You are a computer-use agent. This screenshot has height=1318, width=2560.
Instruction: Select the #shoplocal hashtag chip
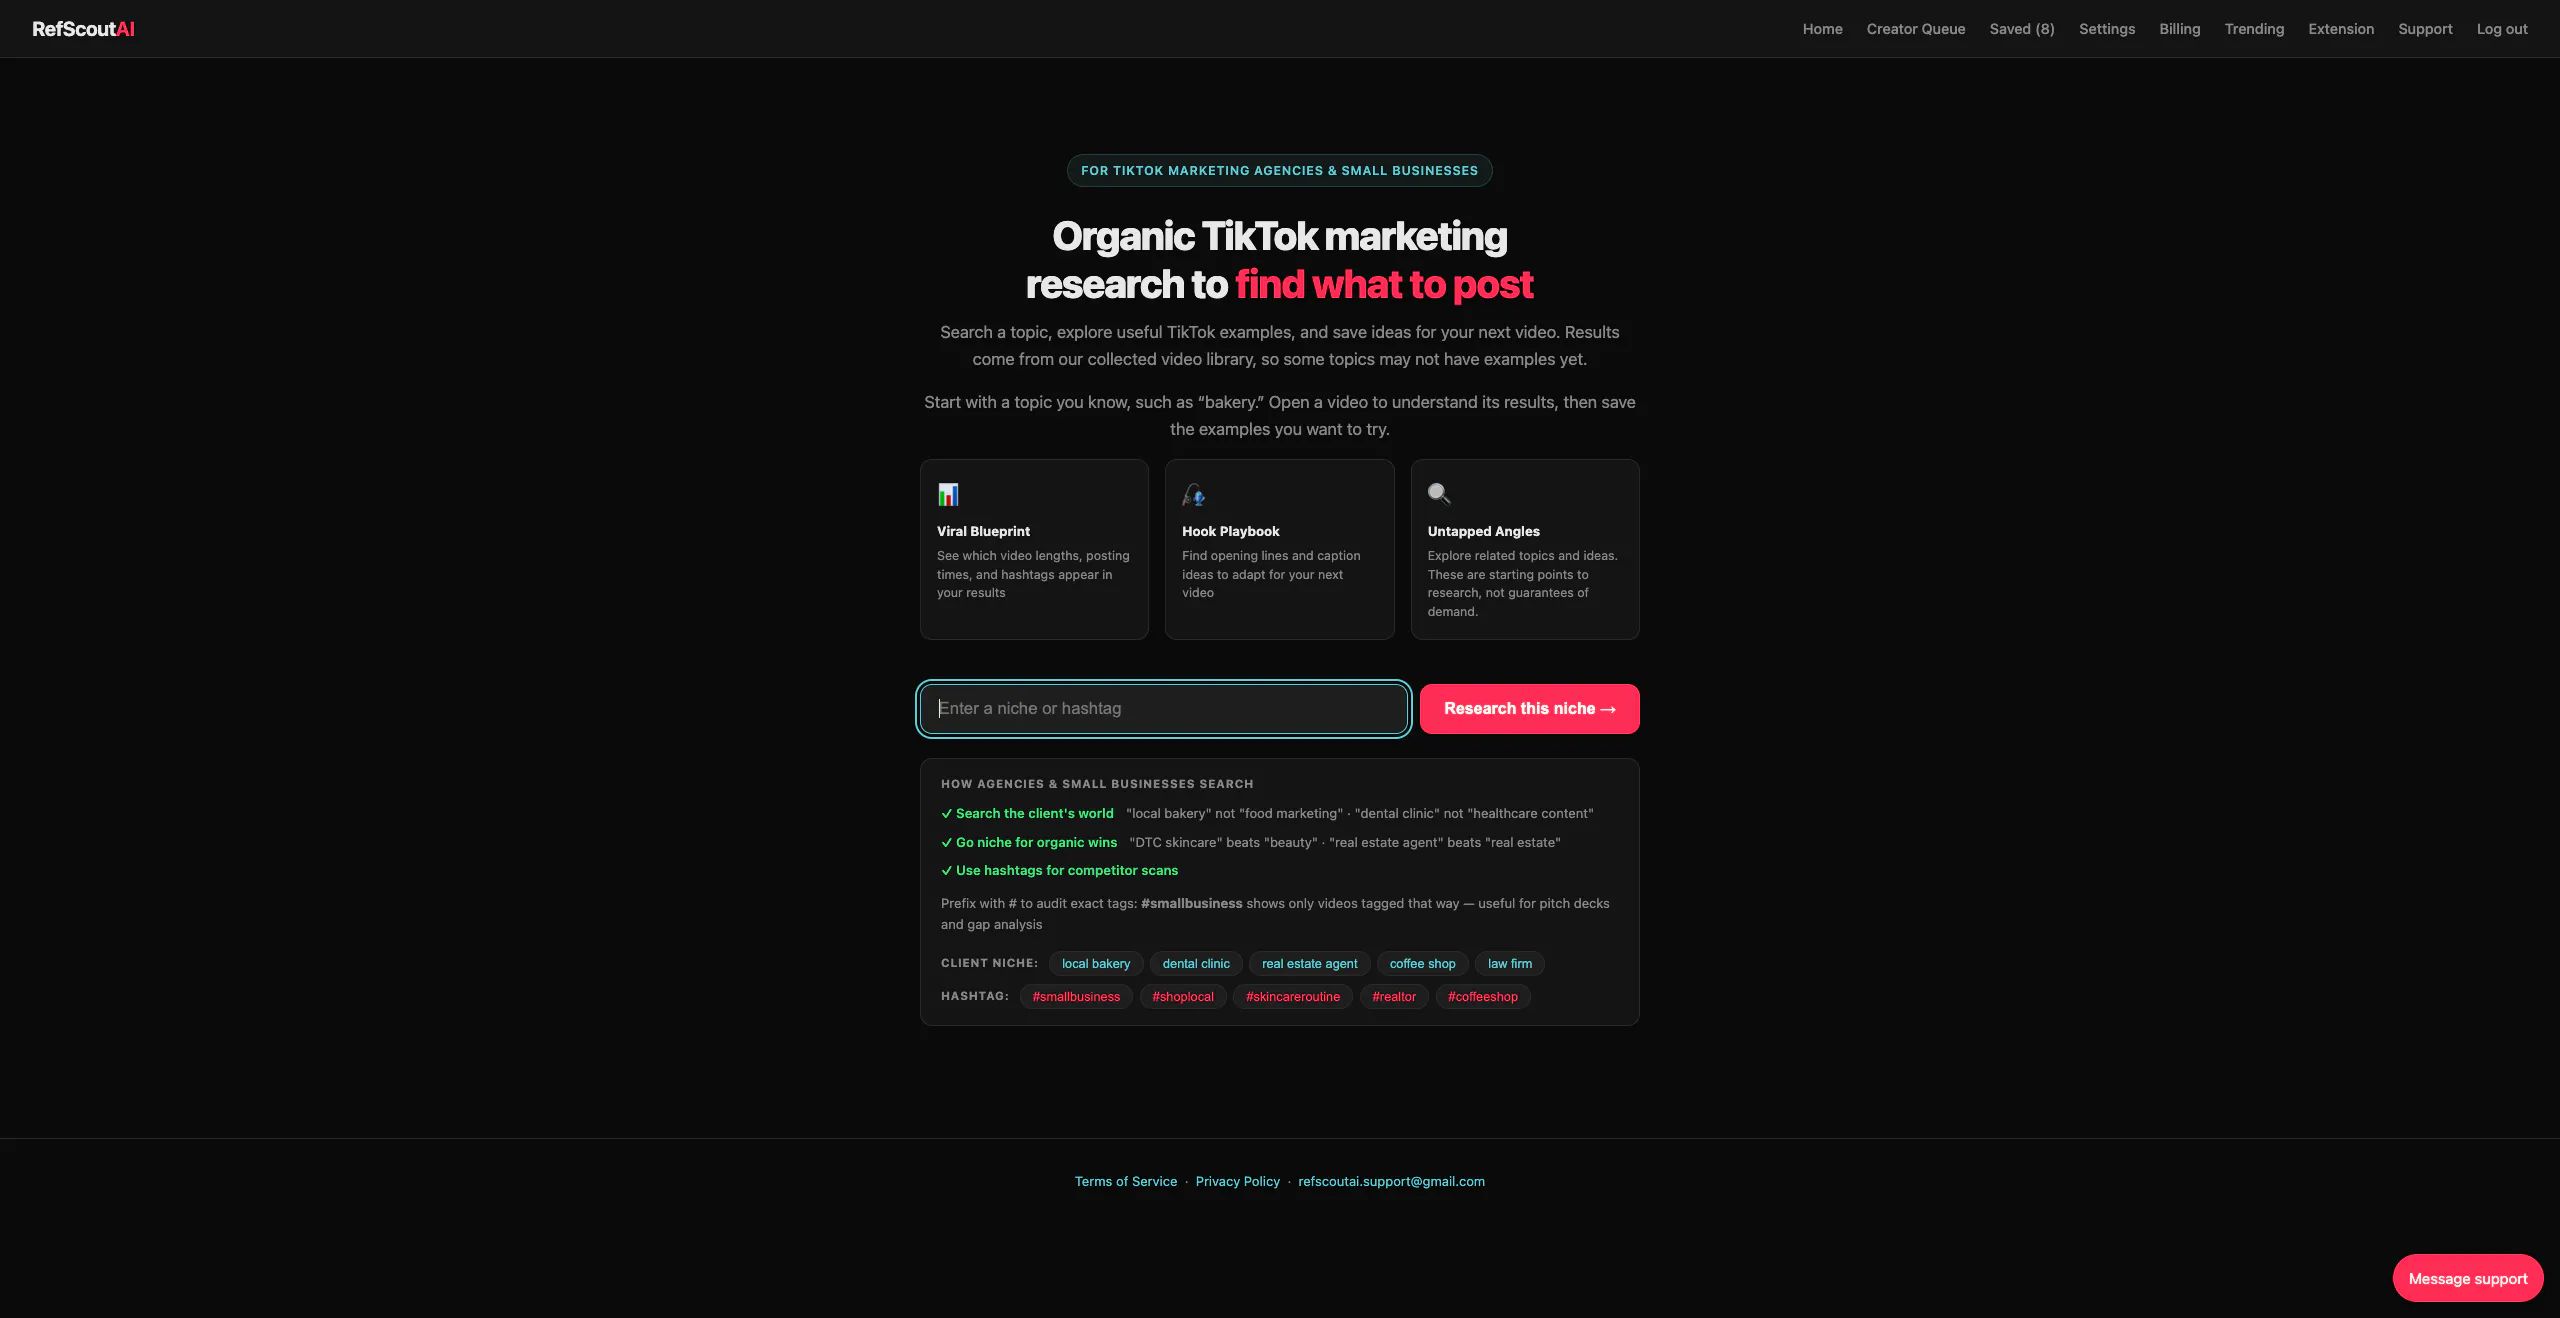tap(1183, 997)
